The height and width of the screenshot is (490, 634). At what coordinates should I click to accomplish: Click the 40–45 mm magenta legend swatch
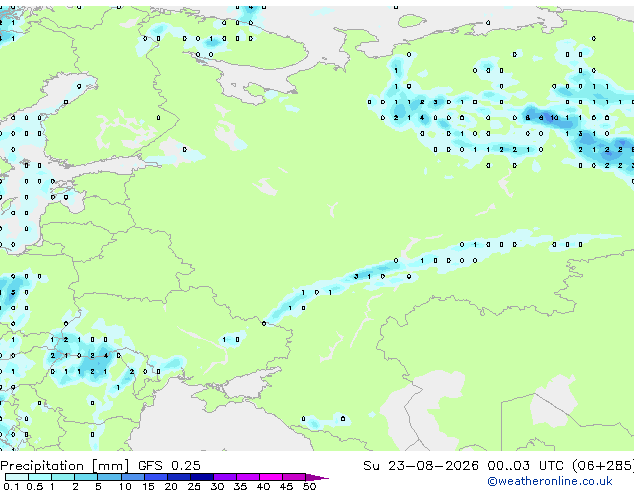[271, 477]
